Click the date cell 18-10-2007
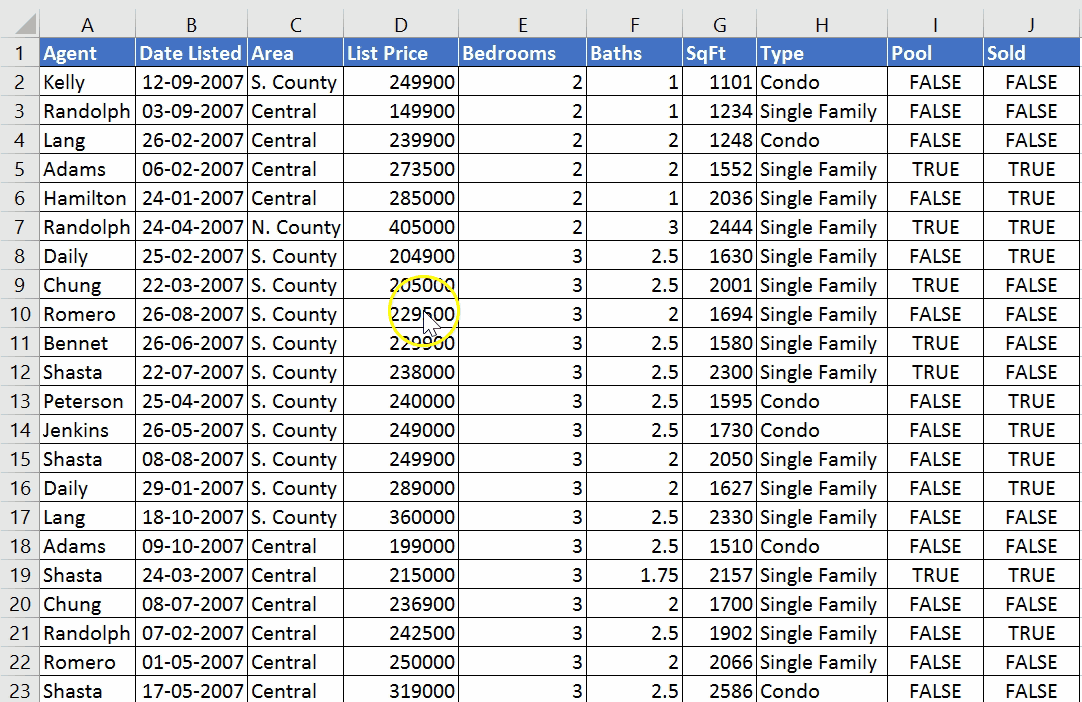The height and width of the screenshot is (702, 1082). [191, 517]
